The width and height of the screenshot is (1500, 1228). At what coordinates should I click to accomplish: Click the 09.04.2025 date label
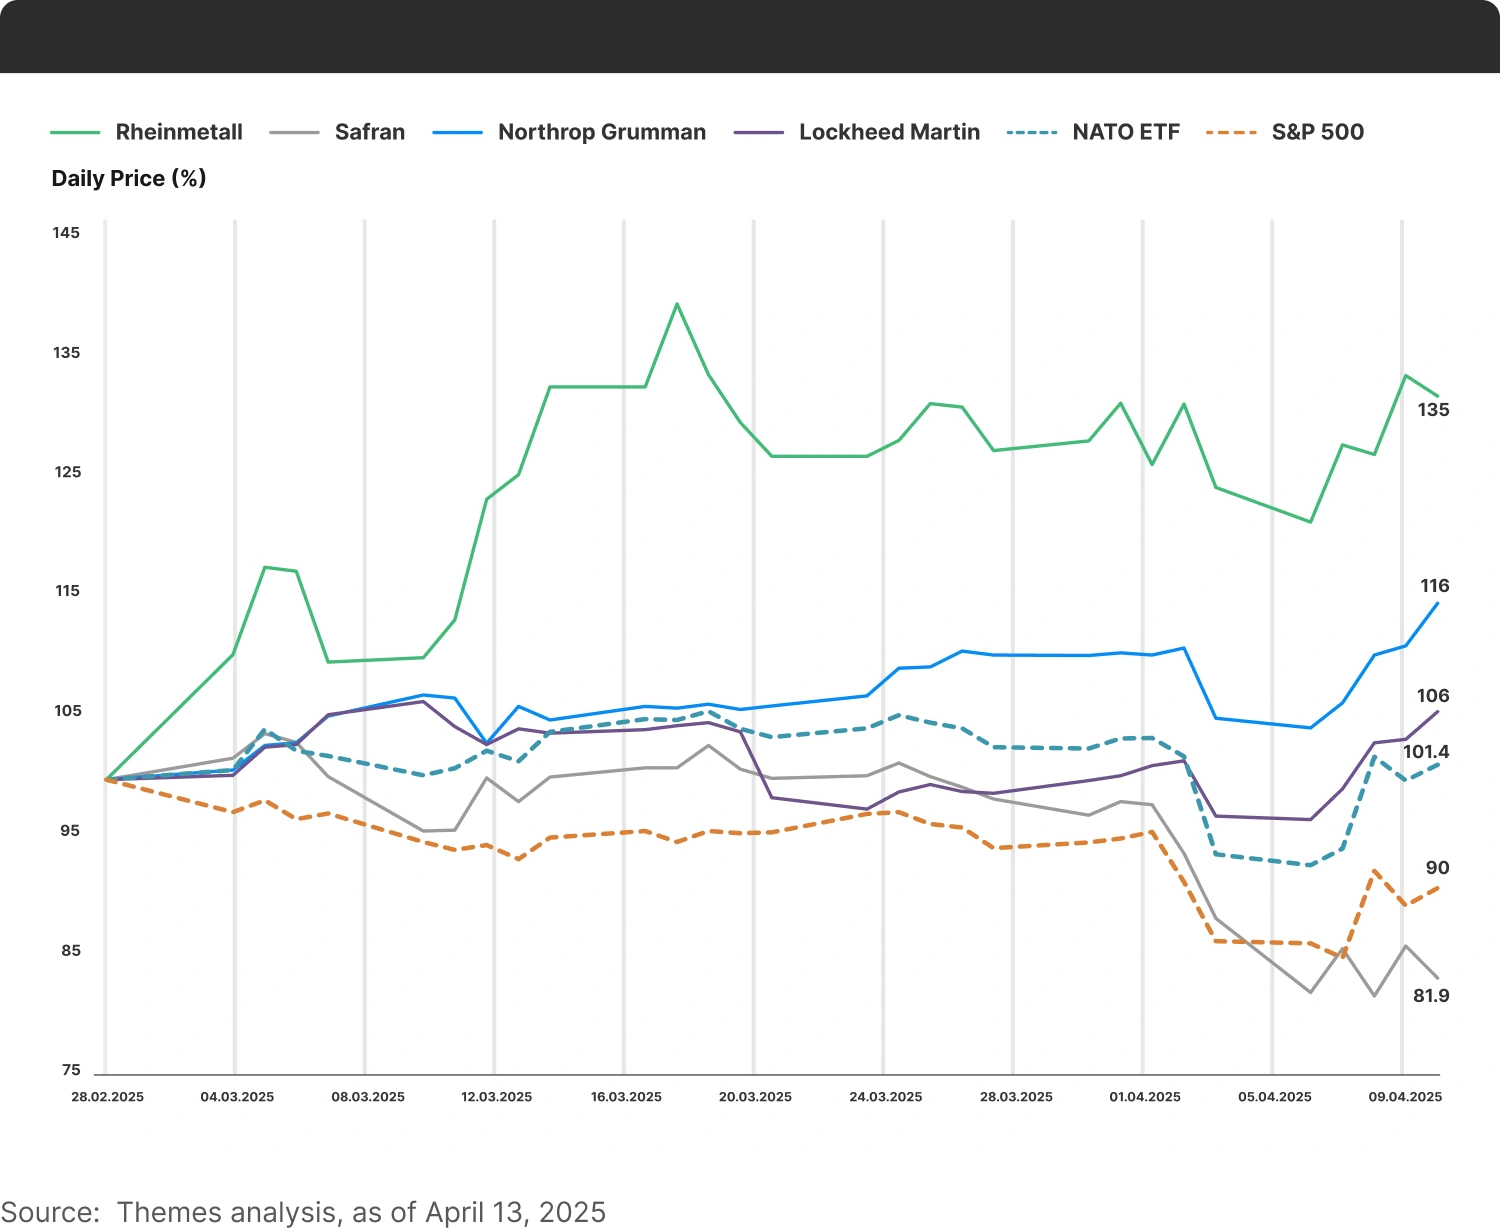[1405, 1097]
